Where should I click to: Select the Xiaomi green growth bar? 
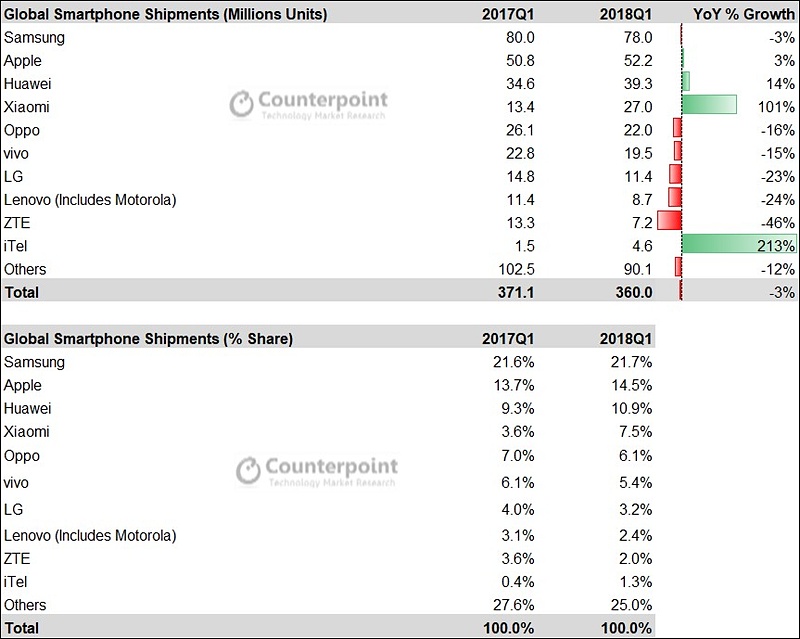point(709,105)
